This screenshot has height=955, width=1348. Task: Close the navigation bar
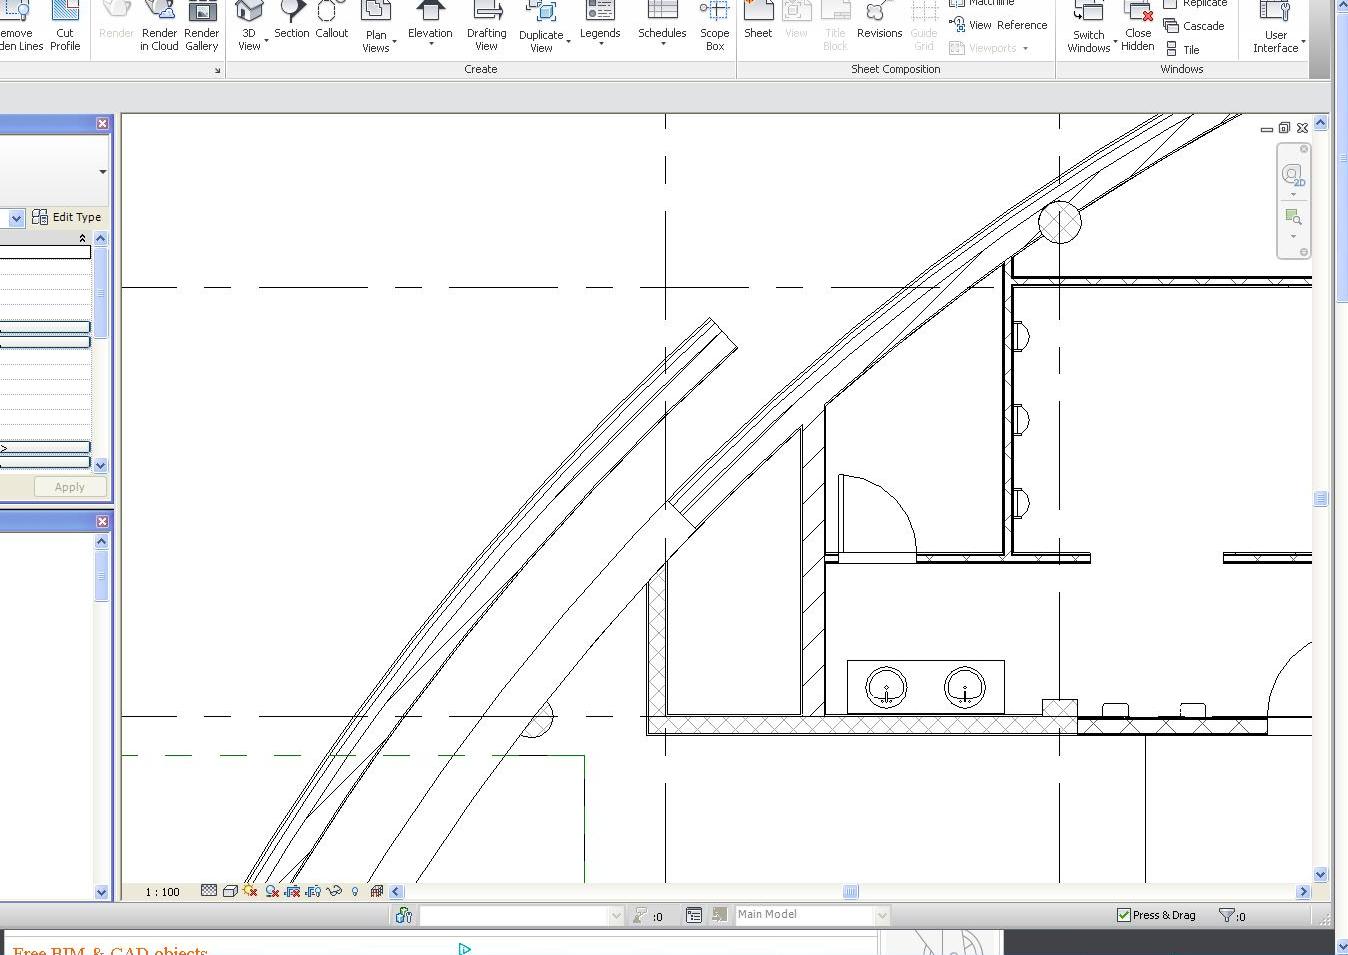1304,149
